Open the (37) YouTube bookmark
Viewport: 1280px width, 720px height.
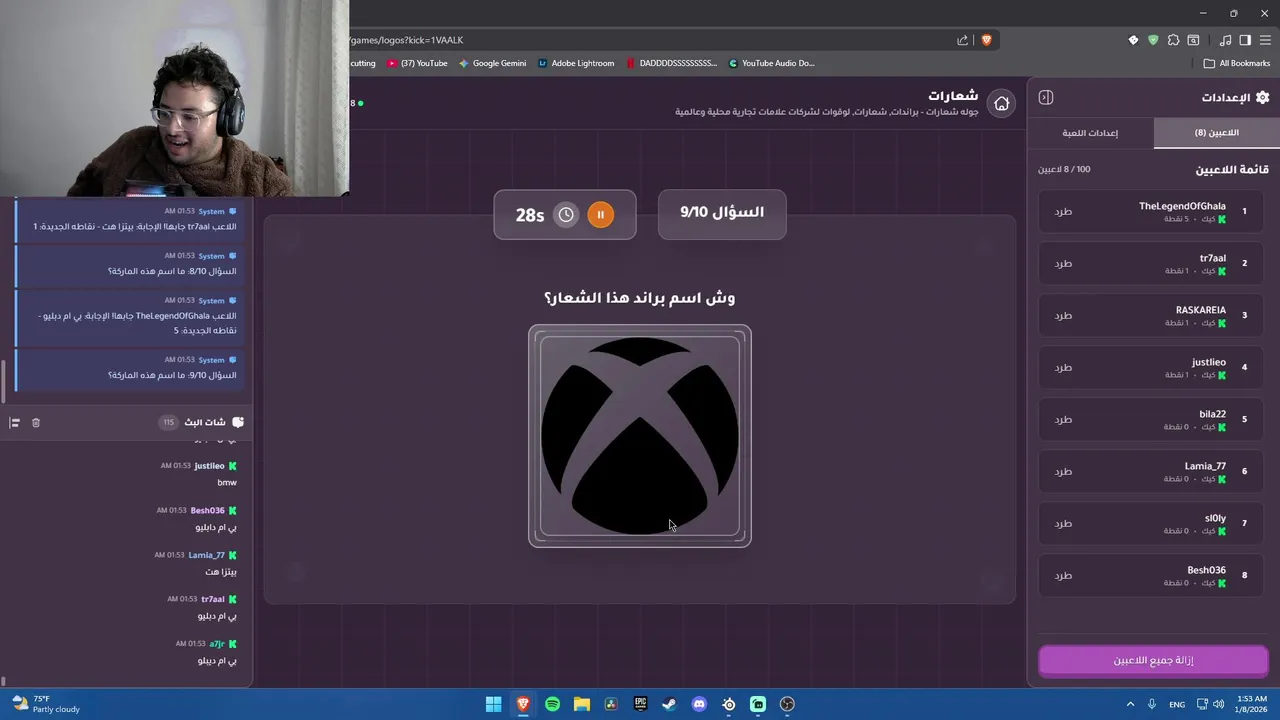coord(417,63)
